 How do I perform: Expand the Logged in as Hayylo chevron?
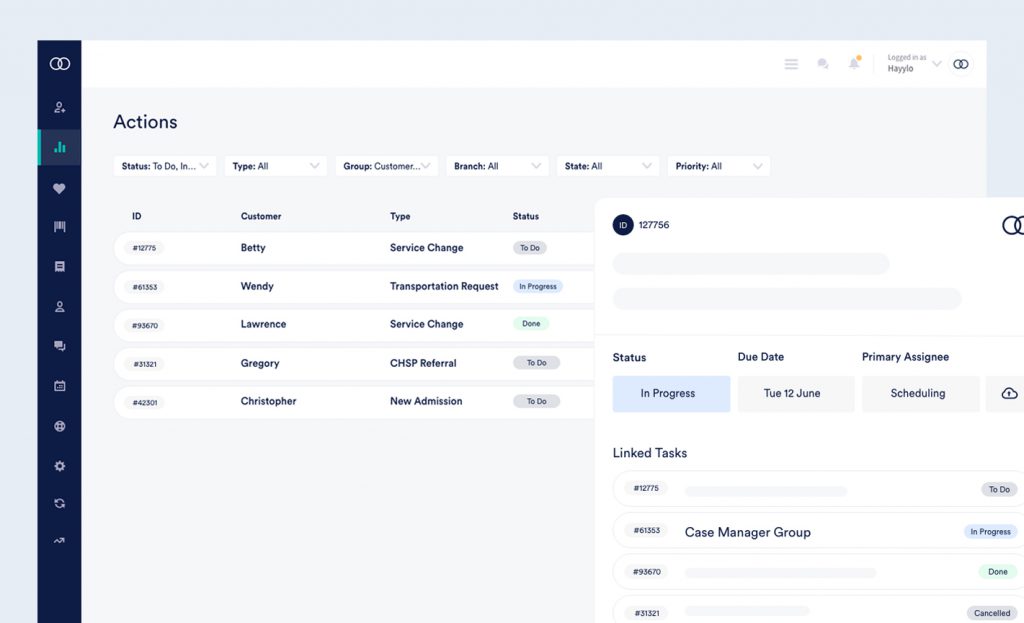[936, 63]
